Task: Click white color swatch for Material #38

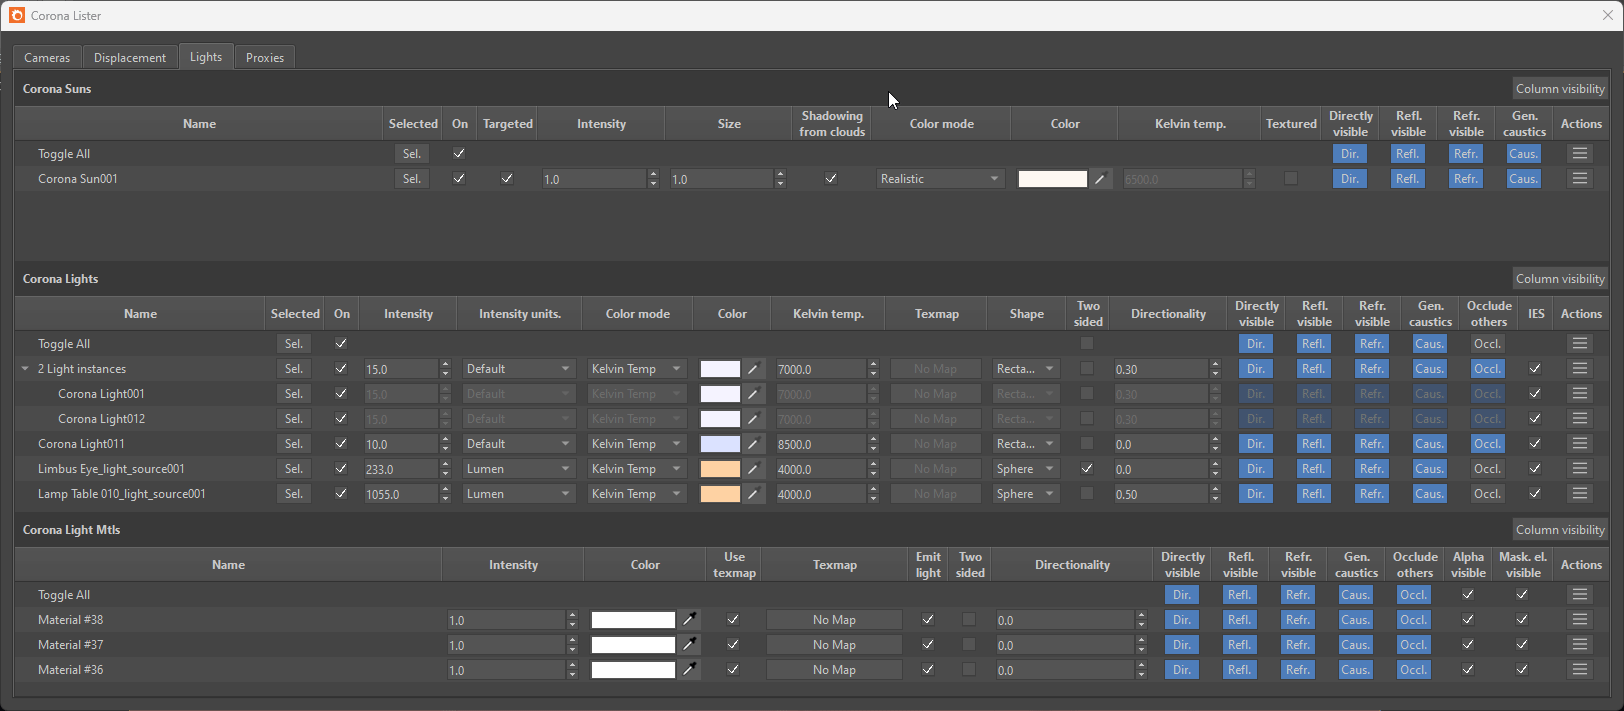Action: click(x=633, y=620)
